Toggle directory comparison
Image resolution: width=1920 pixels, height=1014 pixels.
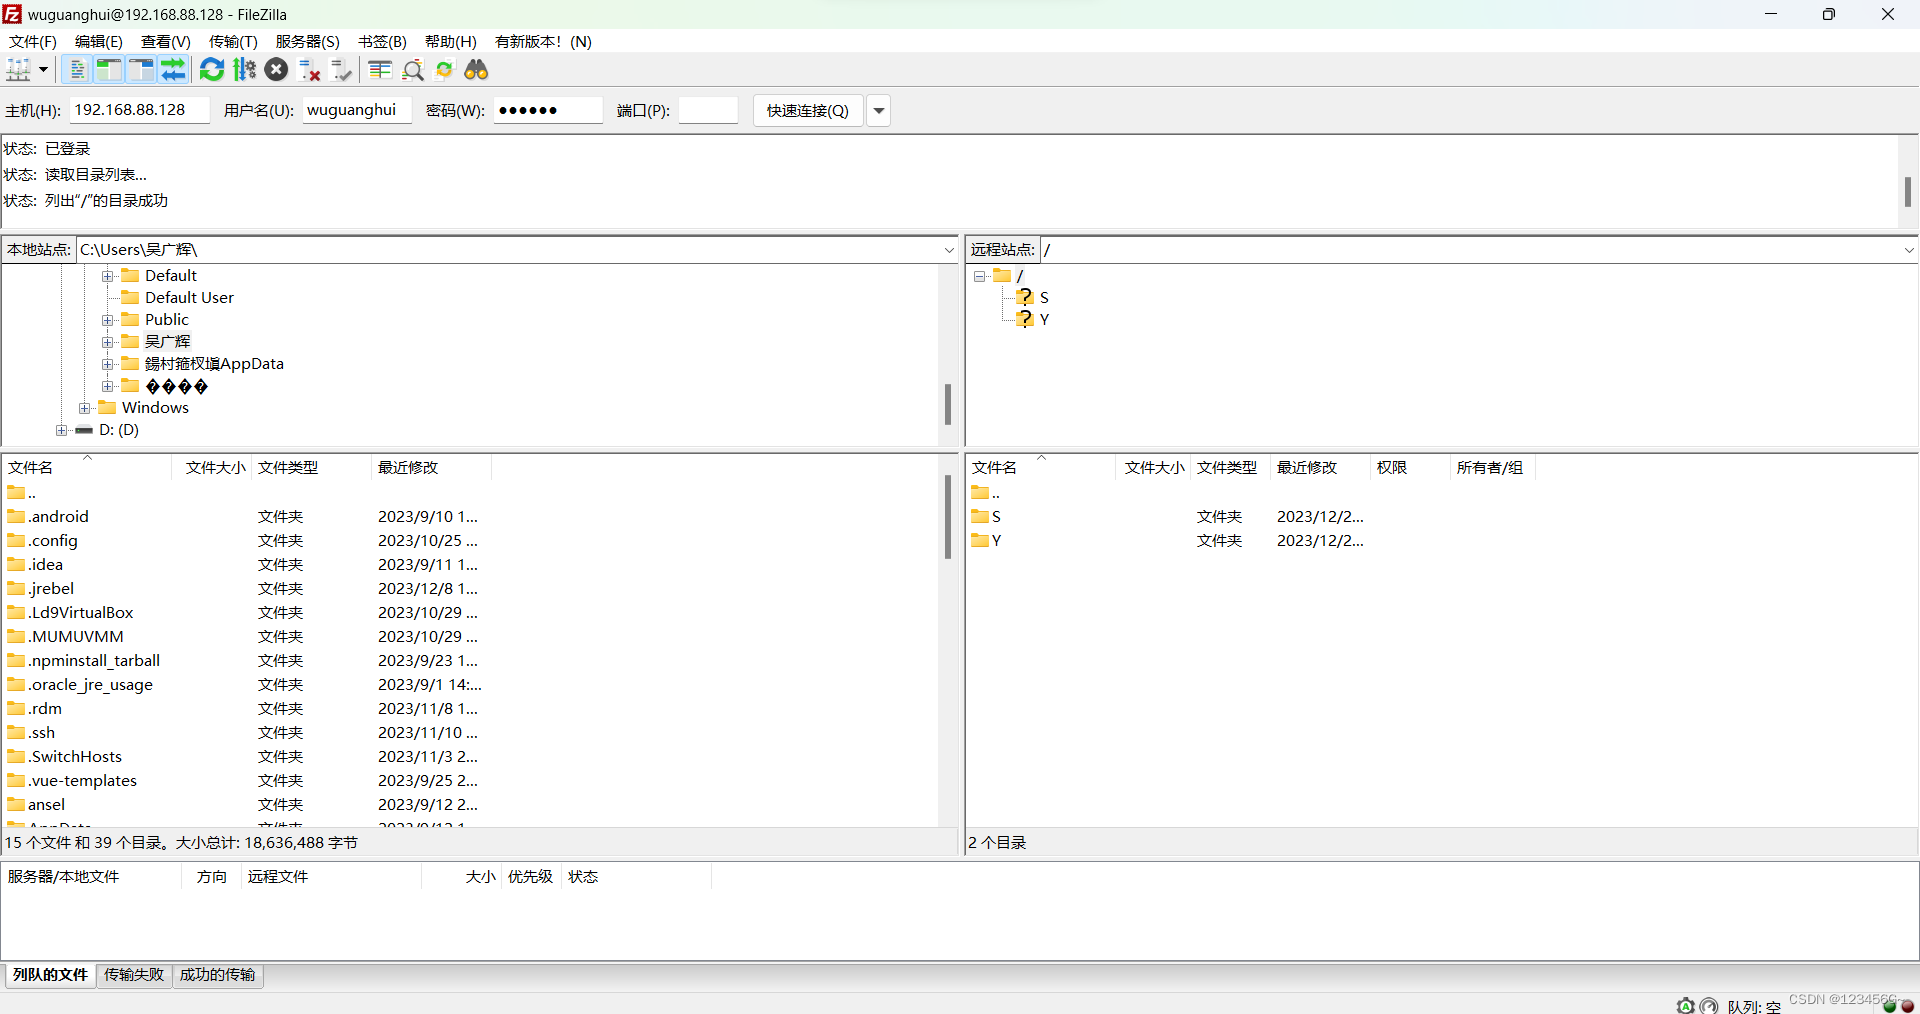coord(413,70)
